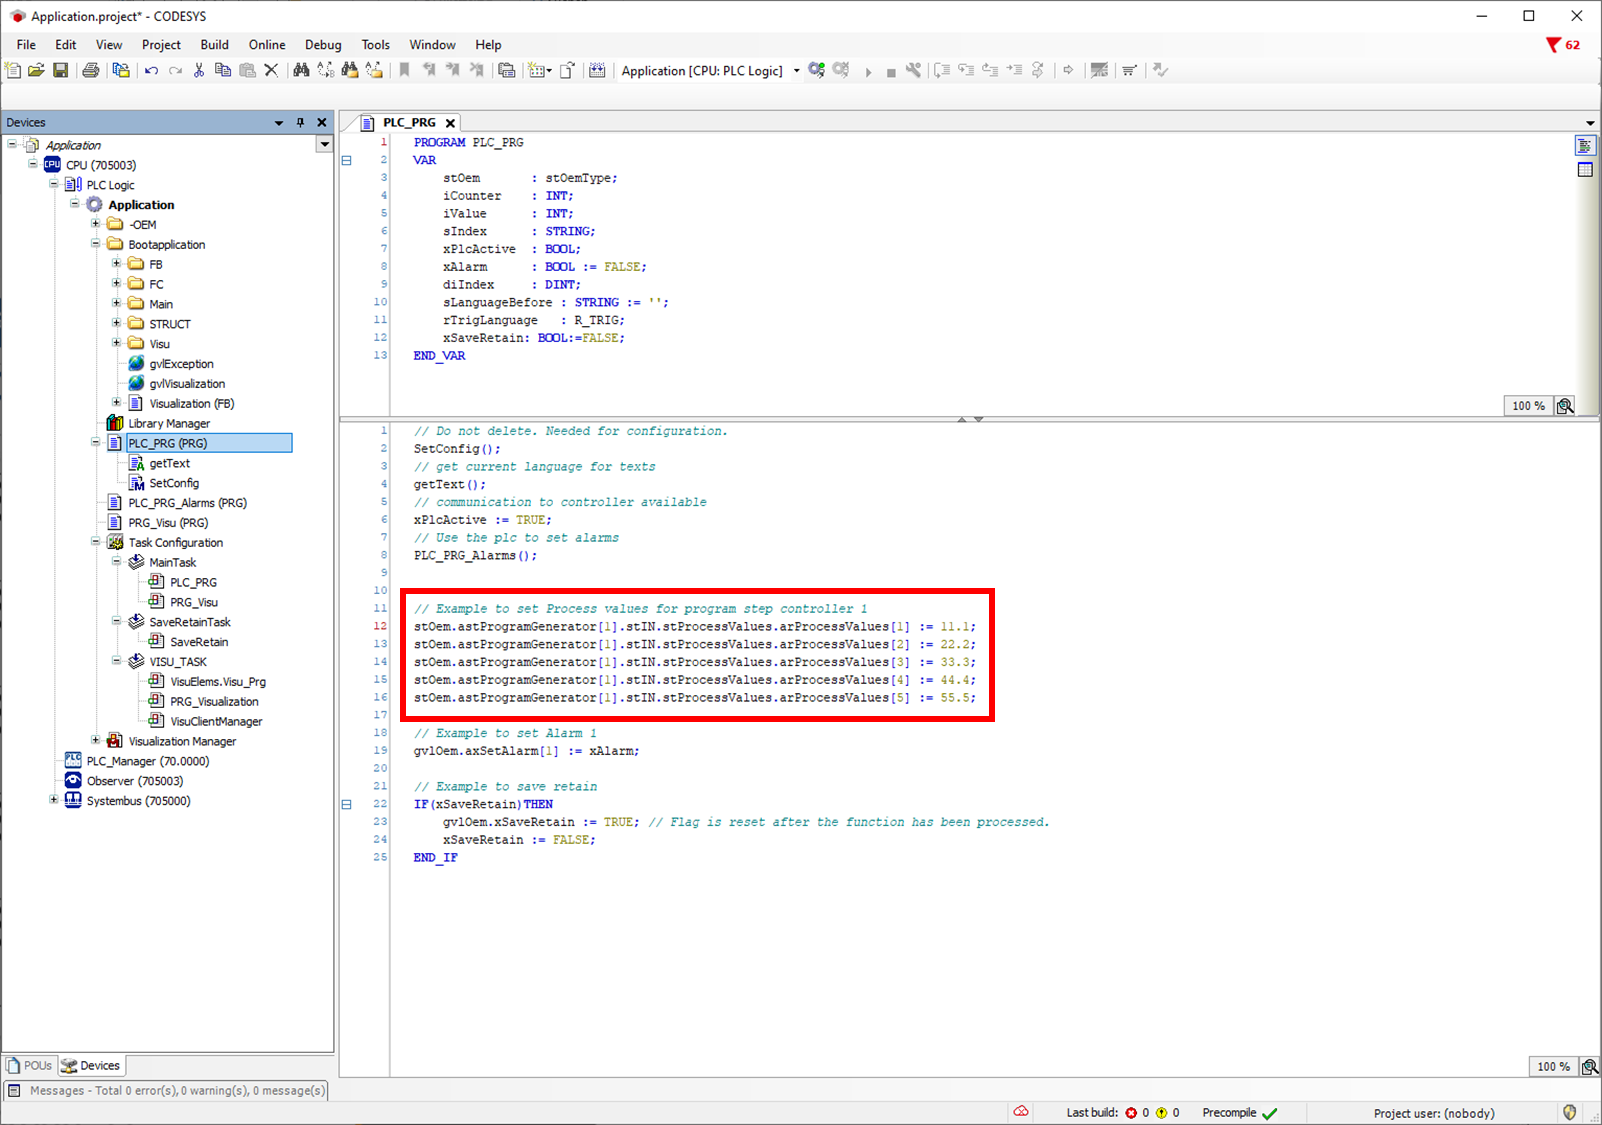This screenshot has width=1602, height=1125.
Task: Expand the Systembus (705000) node
Action: (54, 800)
